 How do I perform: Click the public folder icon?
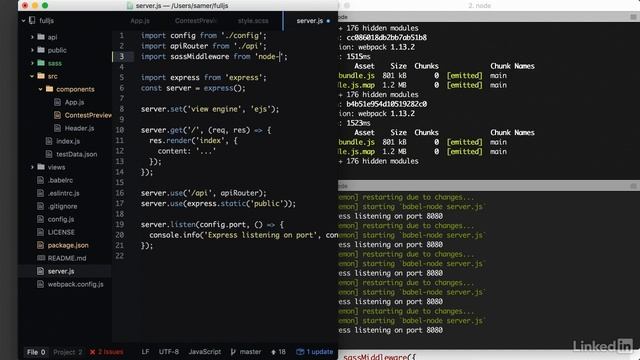[41, 50]
